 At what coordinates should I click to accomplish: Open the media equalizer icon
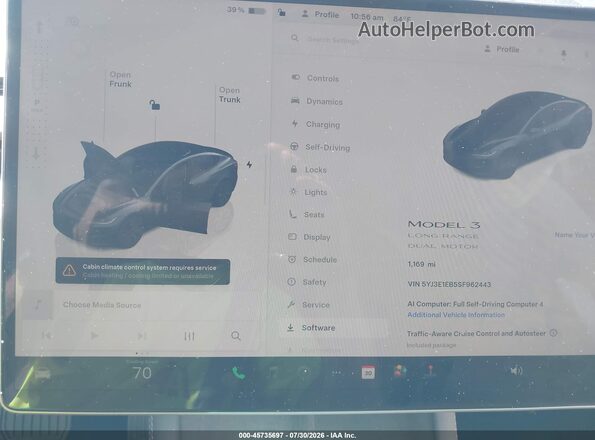(x=189, y=336)
